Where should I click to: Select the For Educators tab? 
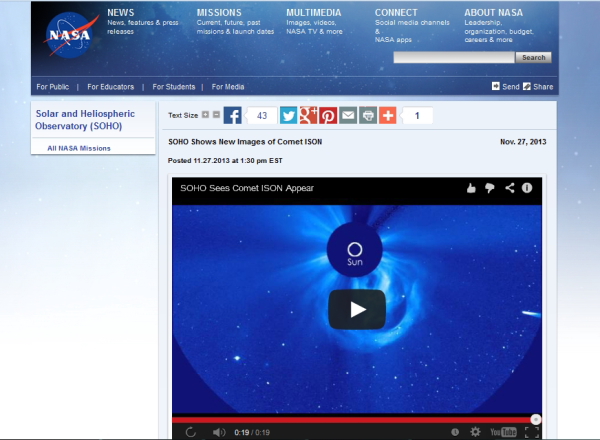click(x=110, y=87)
